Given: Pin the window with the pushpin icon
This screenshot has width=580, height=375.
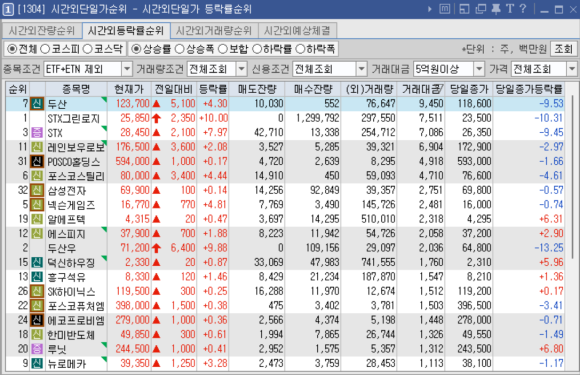Looking at the screenshot, I should 496,9.
